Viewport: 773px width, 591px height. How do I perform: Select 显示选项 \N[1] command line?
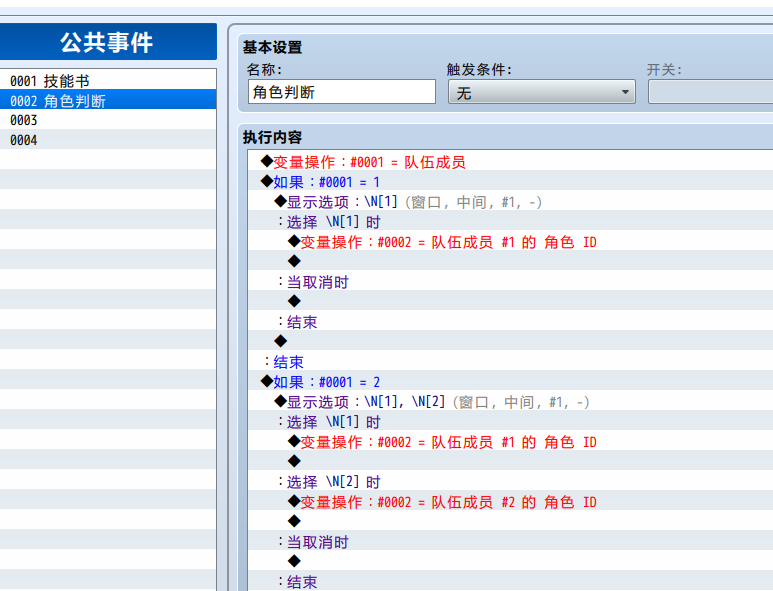pyautogui.click(x=510, y=202)
